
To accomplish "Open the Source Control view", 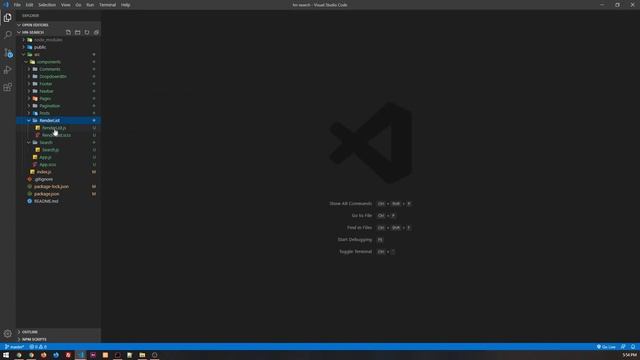I will [x=7, y=53].
